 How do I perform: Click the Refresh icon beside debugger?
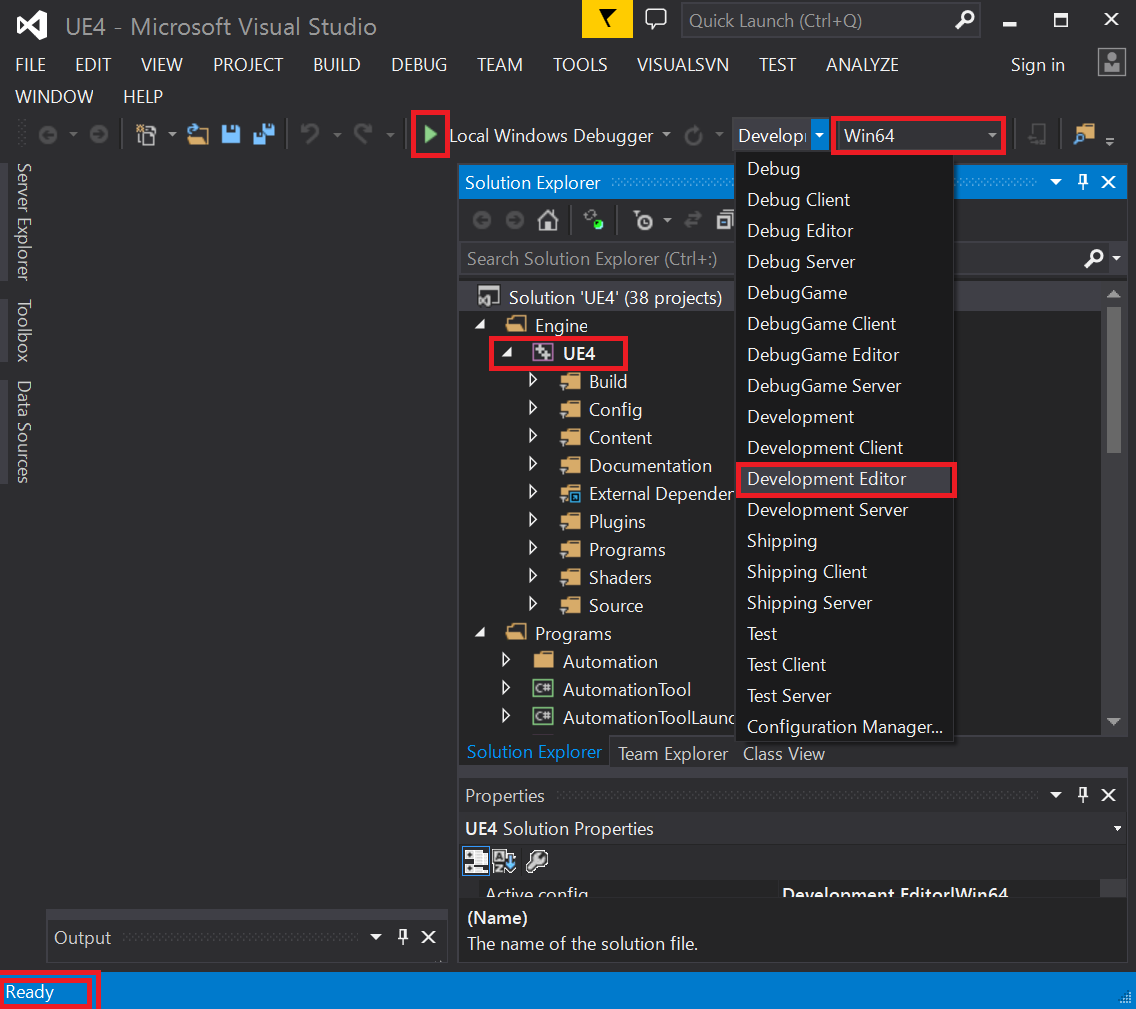693,135
